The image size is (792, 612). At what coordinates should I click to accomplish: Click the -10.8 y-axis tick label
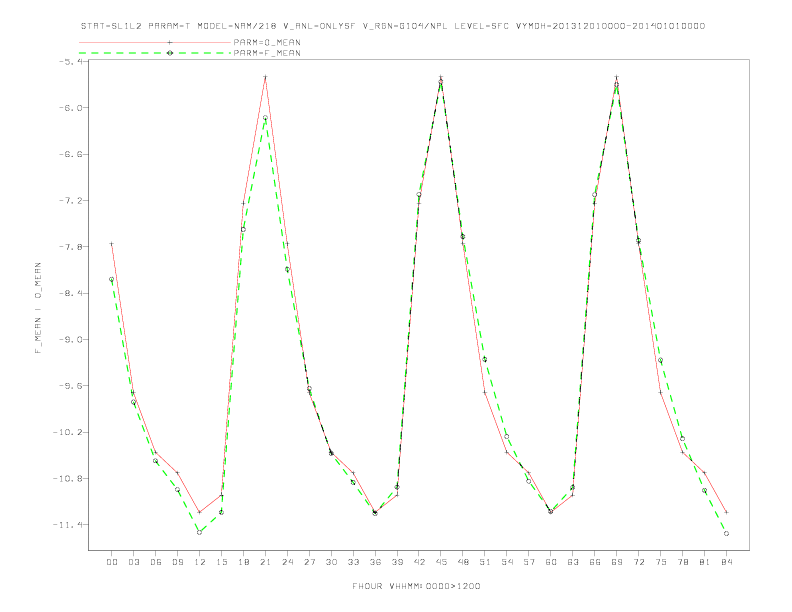[68, 478]
